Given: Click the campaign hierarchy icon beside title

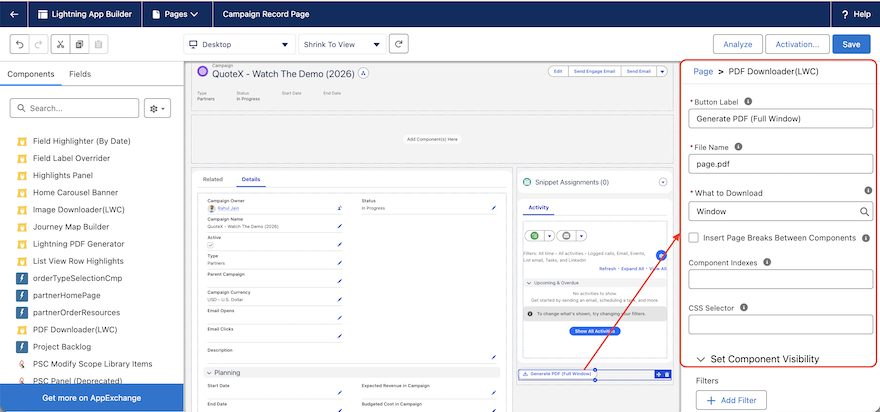Looking at the screenshot, I should click(363, 73).
